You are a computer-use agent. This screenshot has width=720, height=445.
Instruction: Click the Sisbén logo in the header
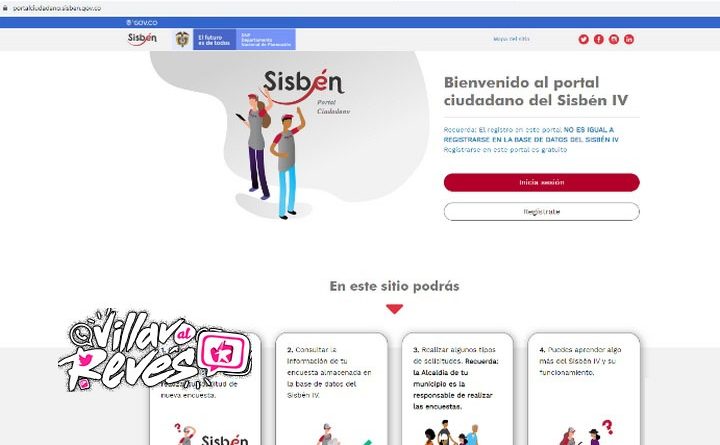[x=142, y=39]
